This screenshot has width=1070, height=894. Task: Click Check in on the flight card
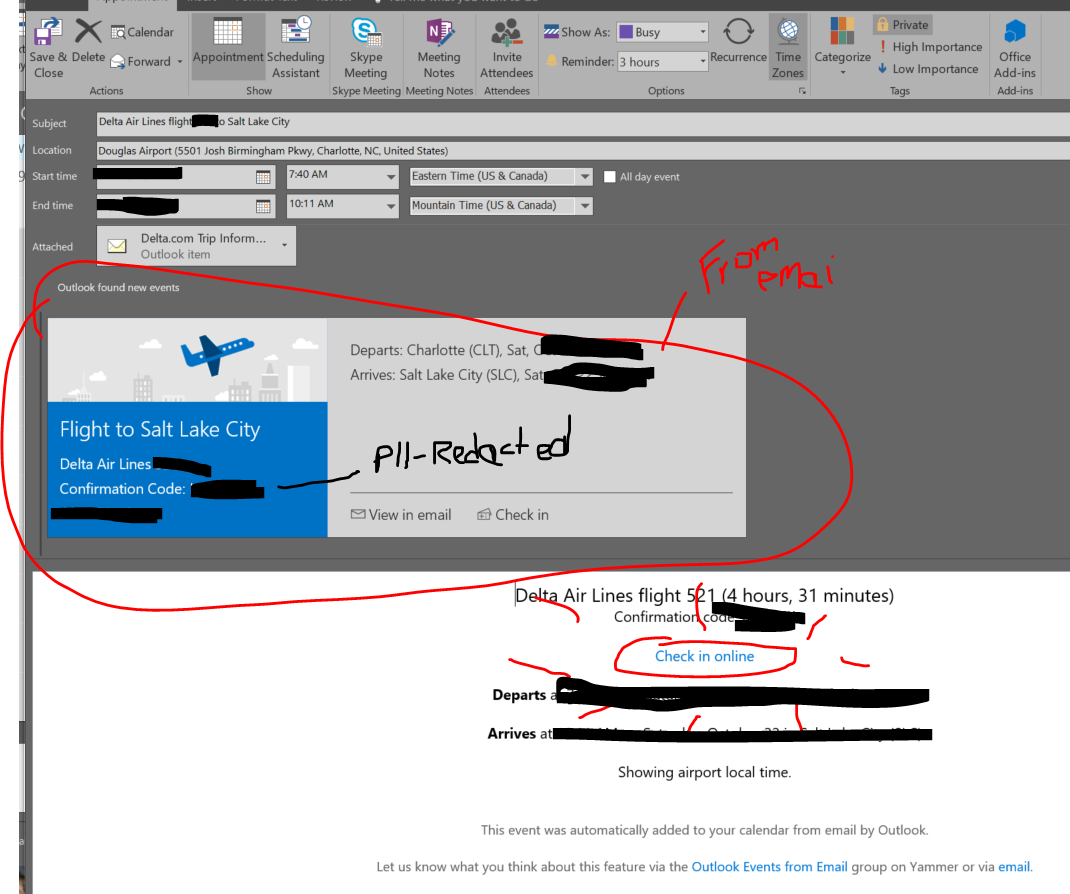click(x=512, y=515)
